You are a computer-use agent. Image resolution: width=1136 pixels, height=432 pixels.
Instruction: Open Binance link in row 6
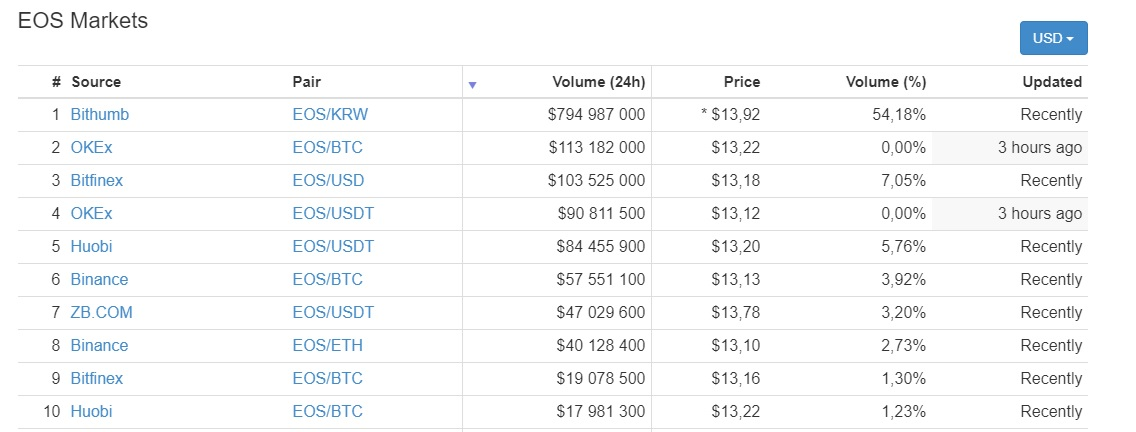point(99,280)
